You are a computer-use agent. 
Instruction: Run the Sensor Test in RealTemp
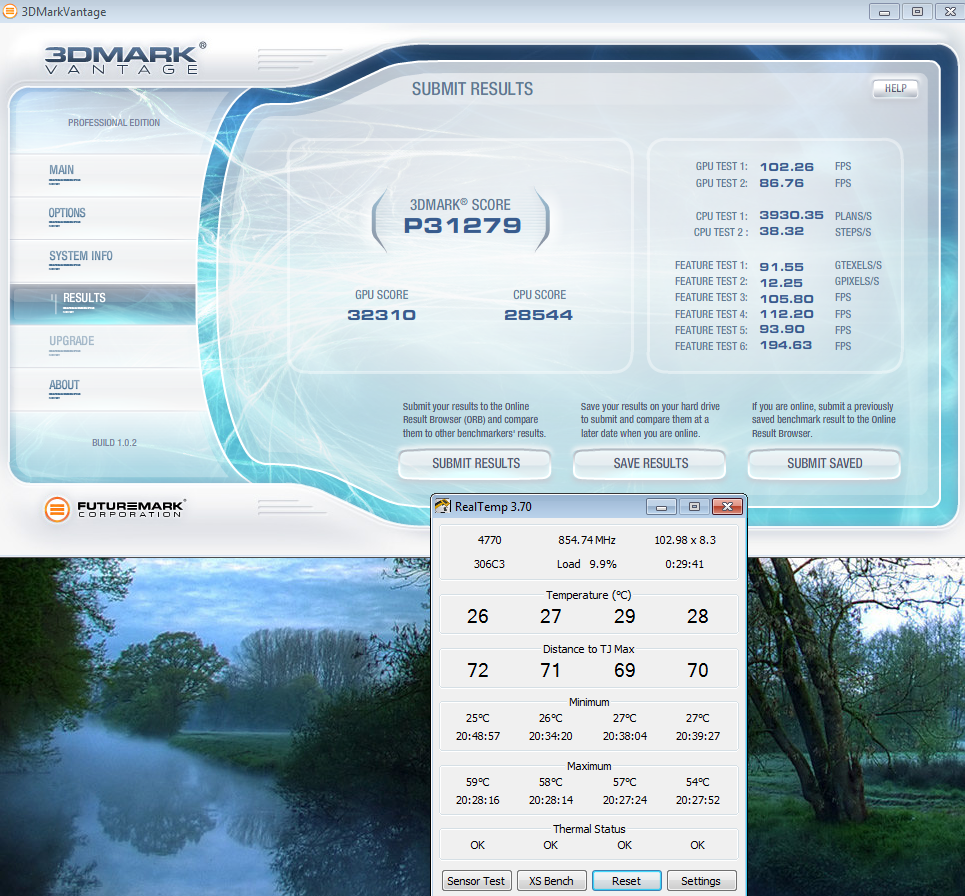[476, 881]
